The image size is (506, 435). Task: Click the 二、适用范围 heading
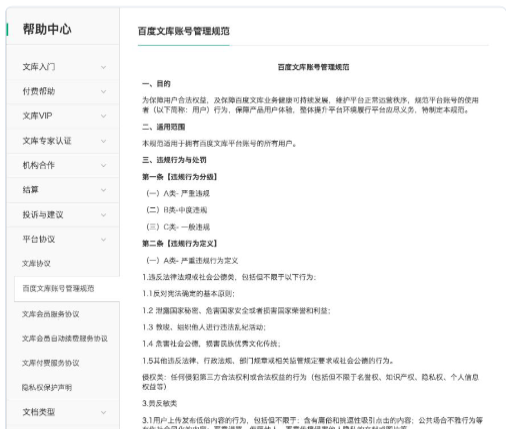[164, 127]
